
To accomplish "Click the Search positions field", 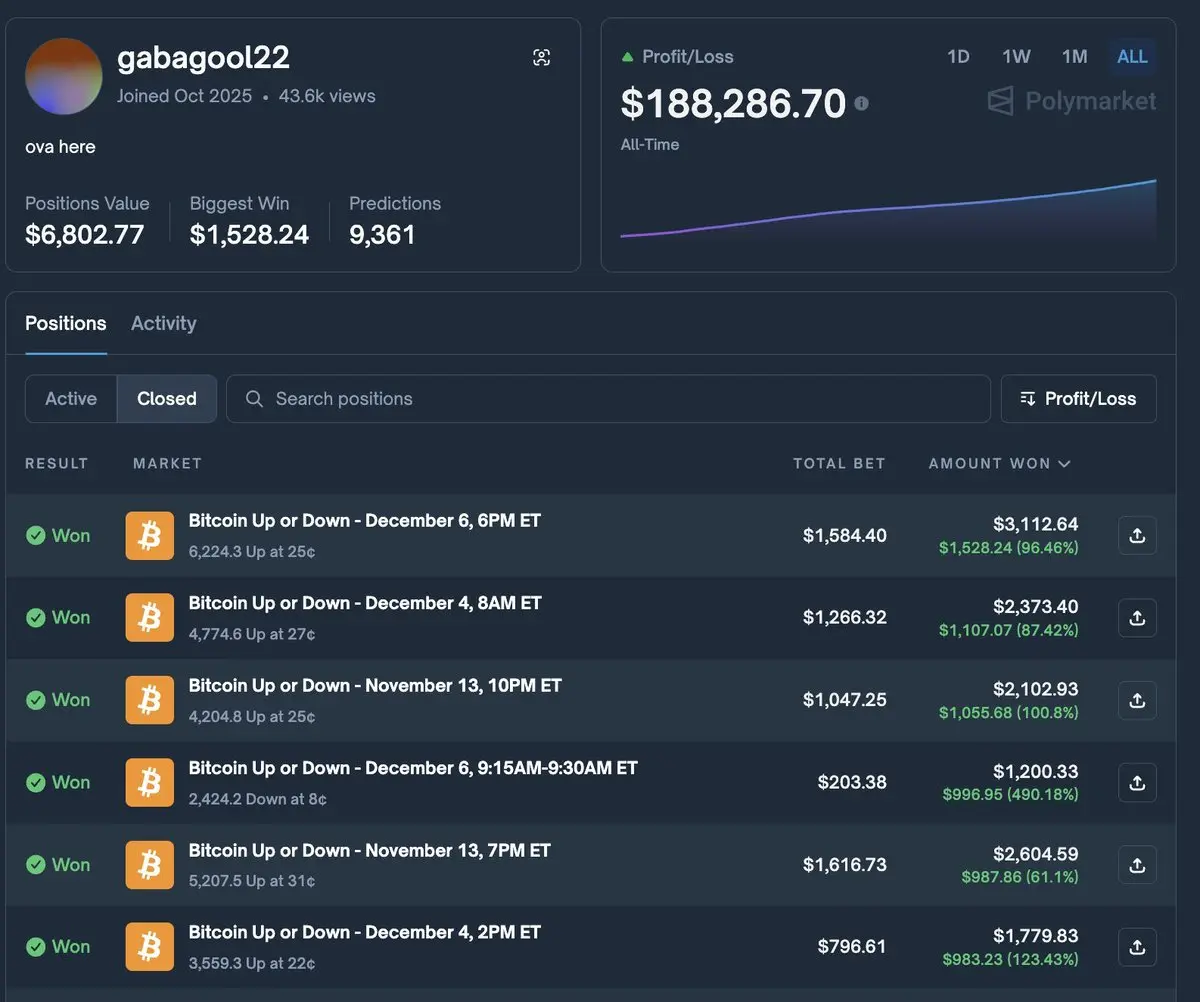I will pos(608,398).
